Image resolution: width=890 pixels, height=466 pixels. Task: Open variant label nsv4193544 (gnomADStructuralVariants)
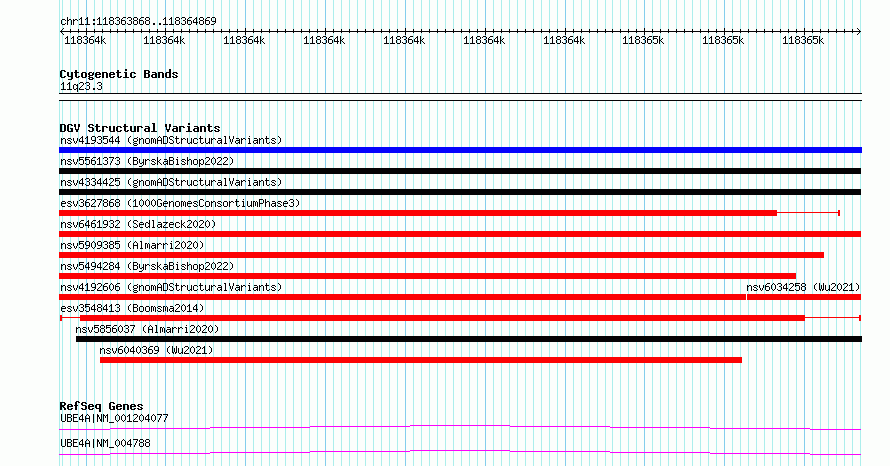(171, 140)
